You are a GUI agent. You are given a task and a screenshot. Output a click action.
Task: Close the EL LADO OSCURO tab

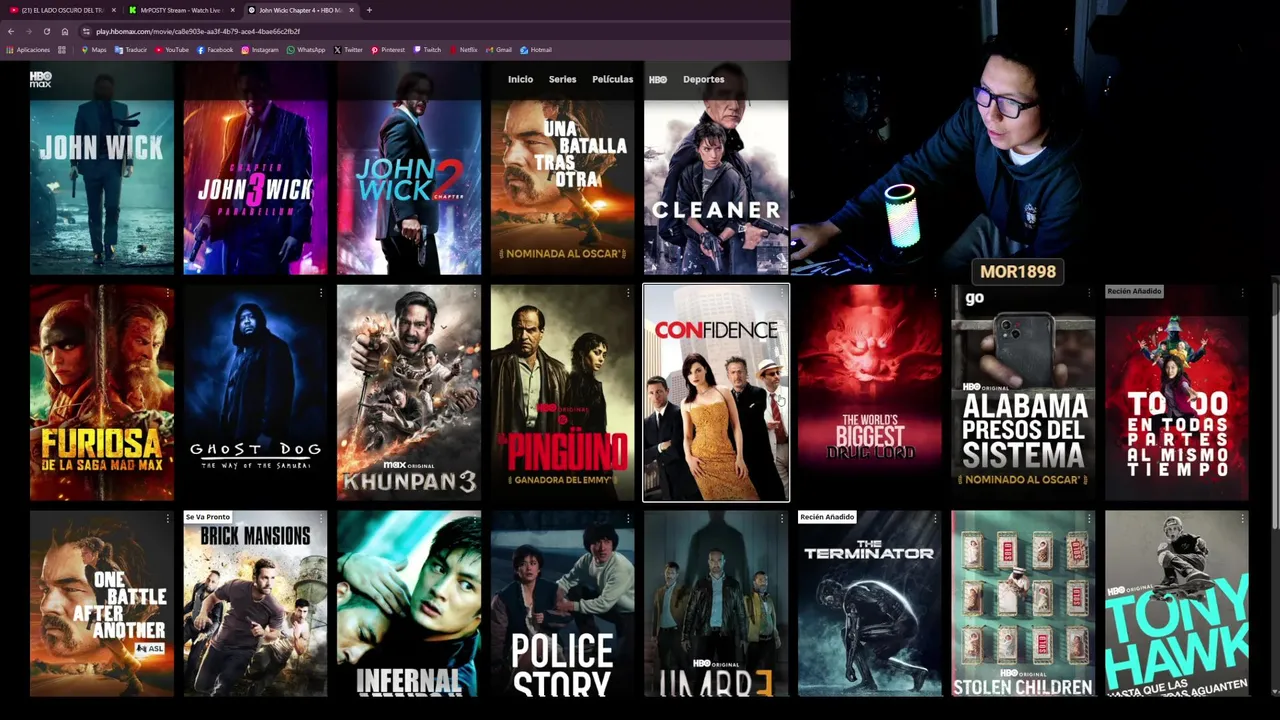[x=113, y=10]
